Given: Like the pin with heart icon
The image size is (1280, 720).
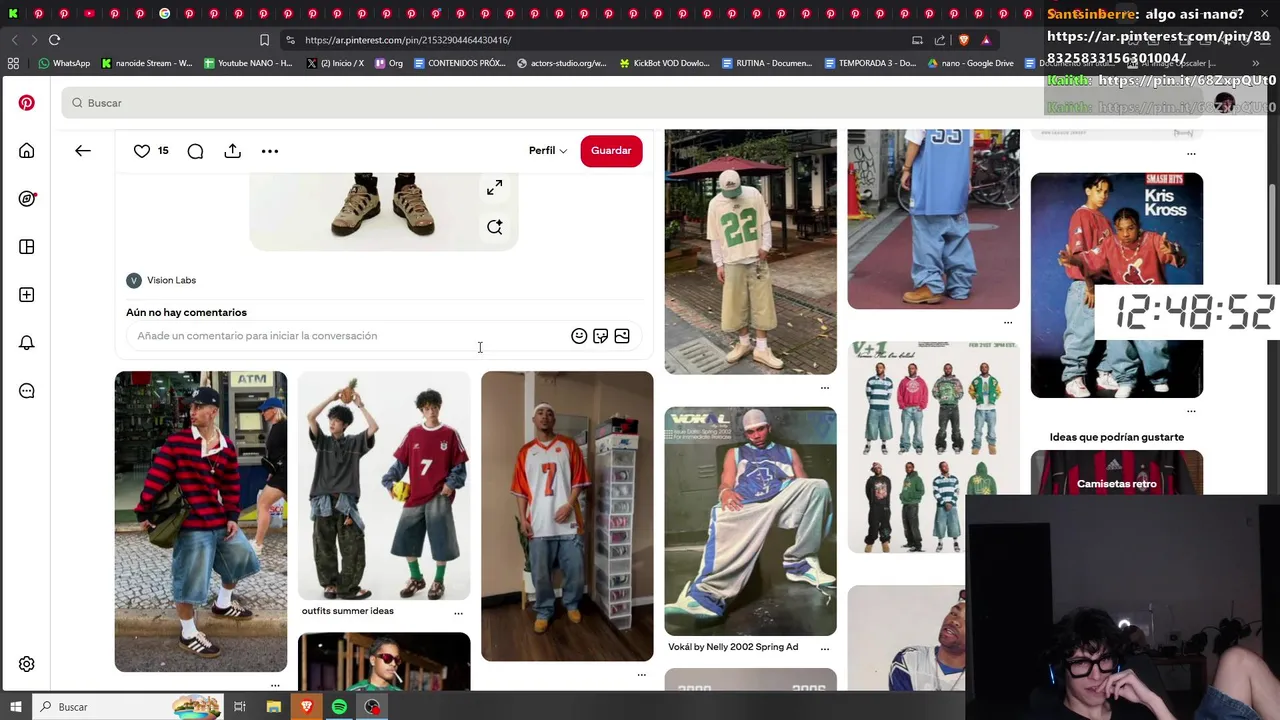Looking at the screenshot, I should (142, 151).
